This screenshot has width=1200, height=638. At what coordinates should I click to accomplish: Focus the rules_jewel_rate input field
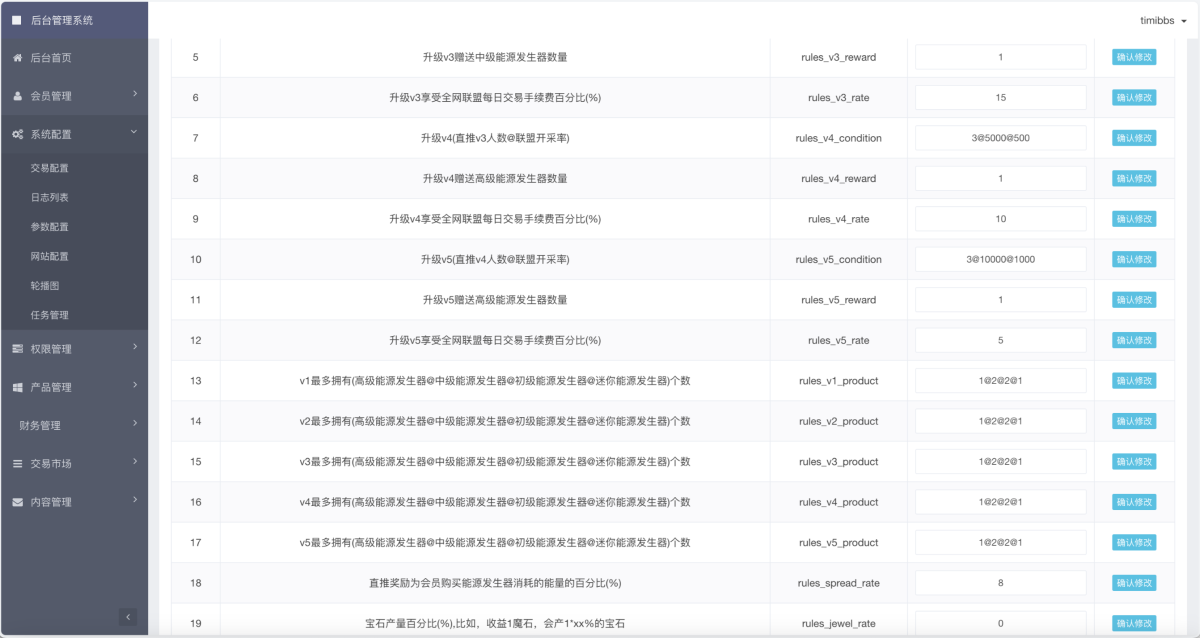pos(1000,623)
